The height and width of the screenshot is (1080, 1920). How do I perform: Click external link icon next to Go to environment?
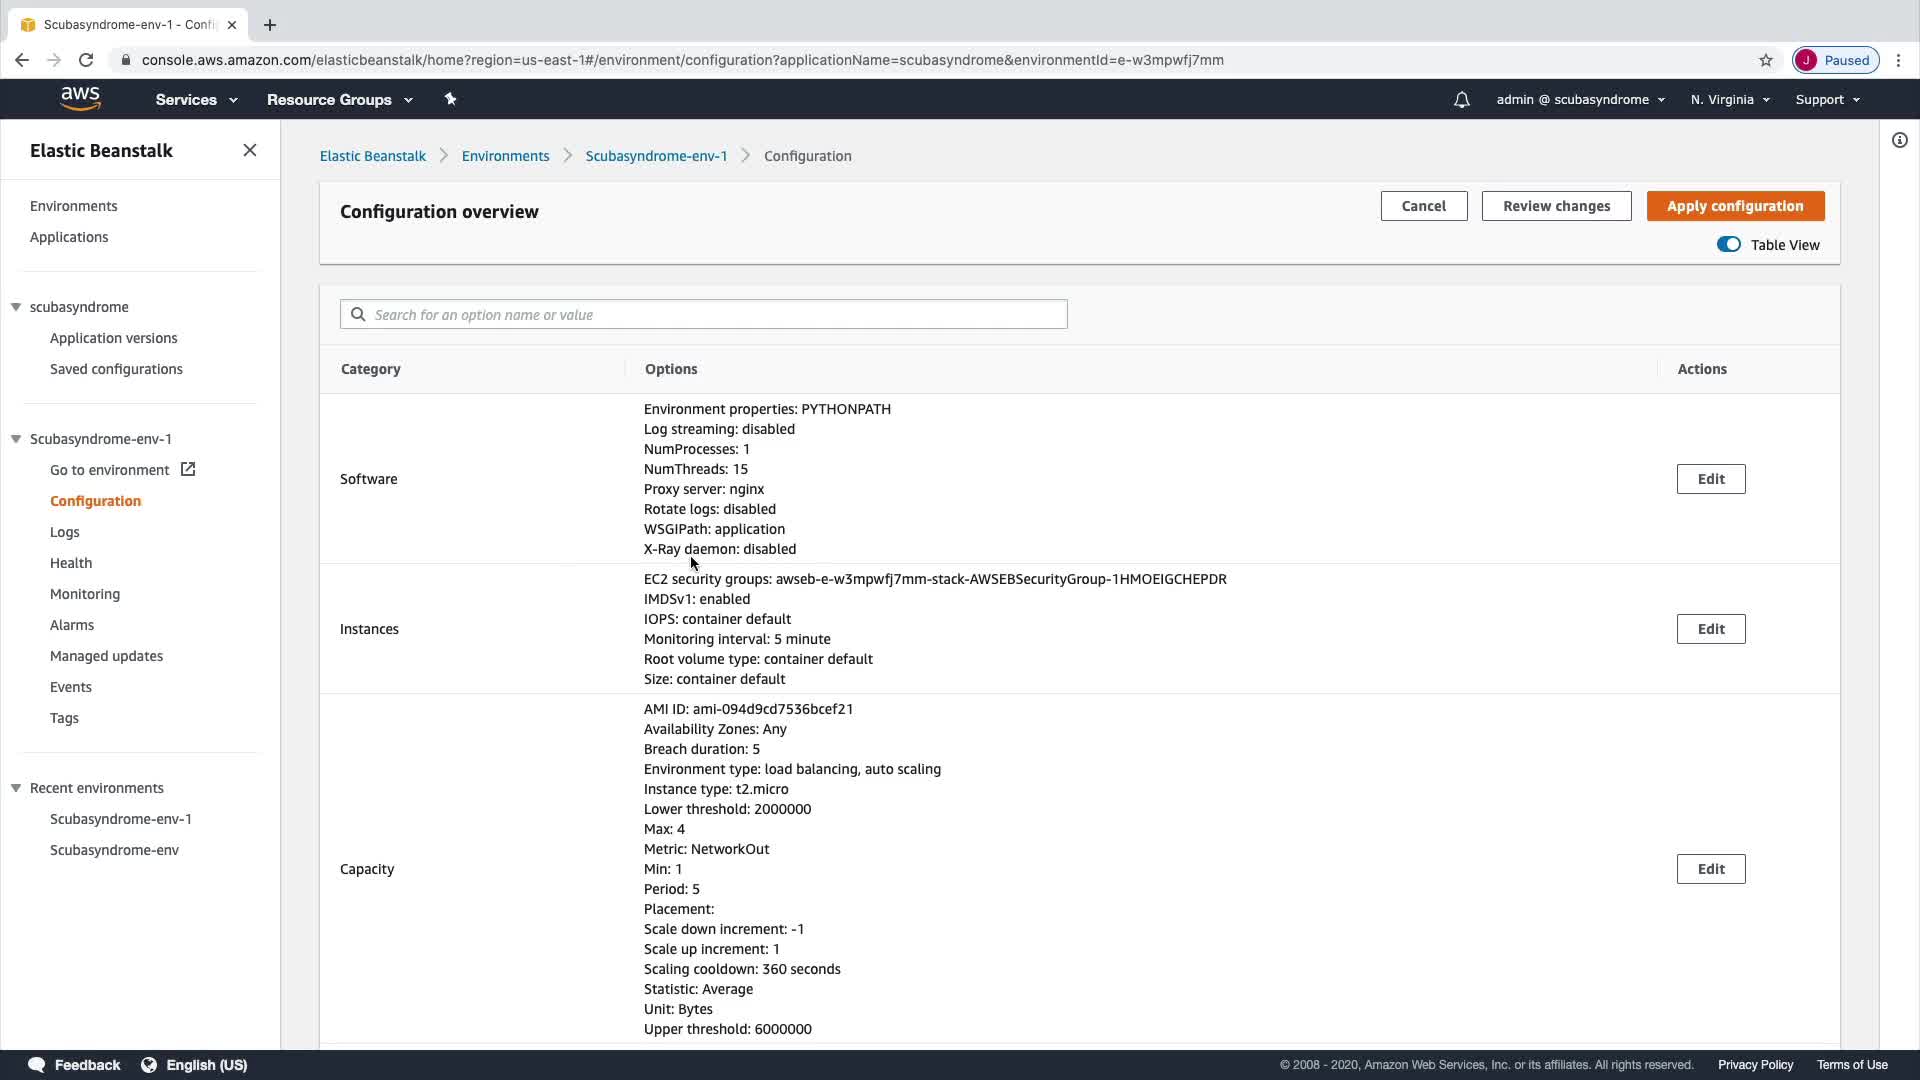coord(188,469)
